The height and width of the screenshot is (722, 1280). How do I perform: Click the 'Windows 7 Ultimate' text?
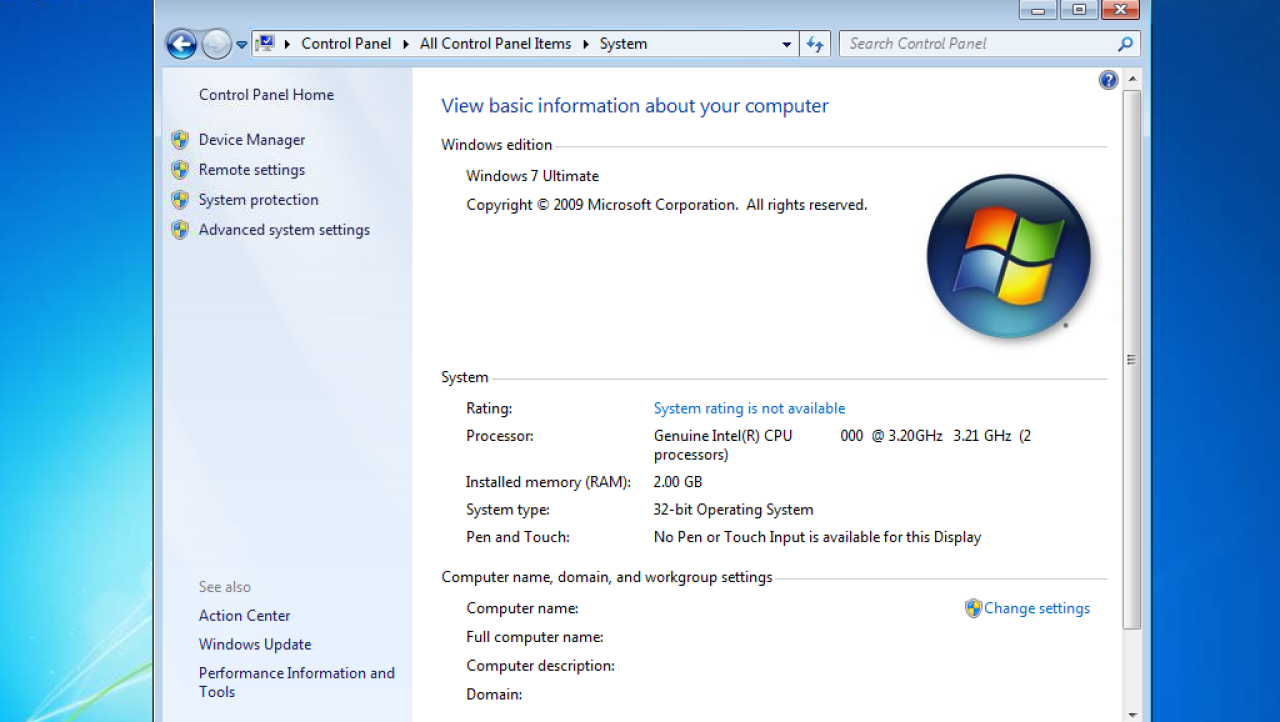533,176
